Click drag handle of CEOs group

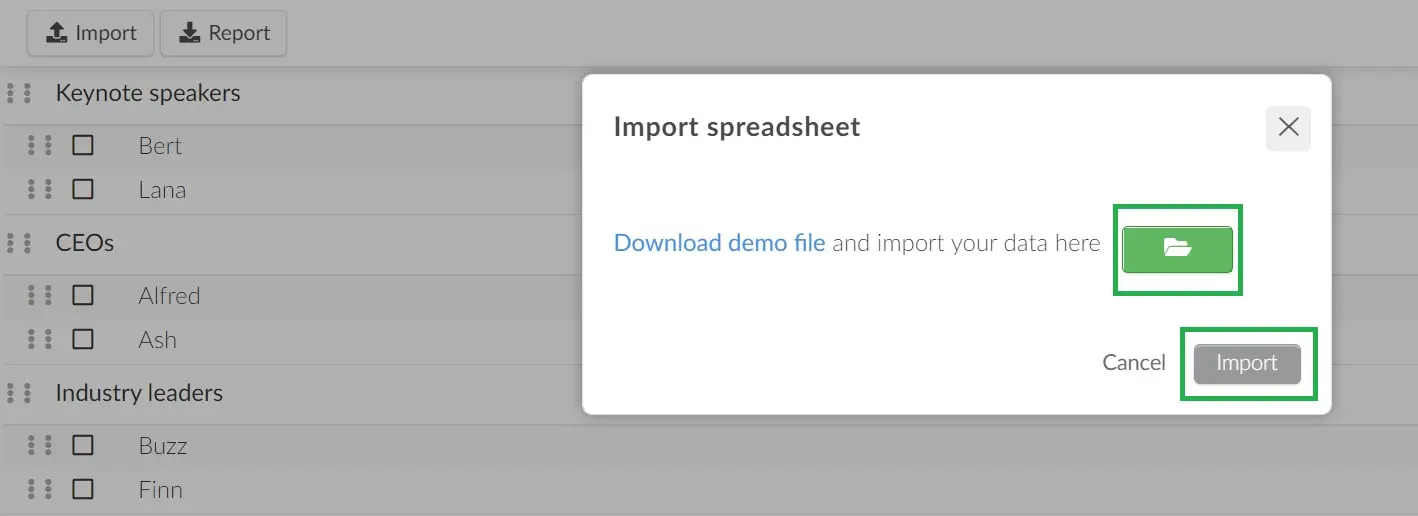[x=19, y=243]
